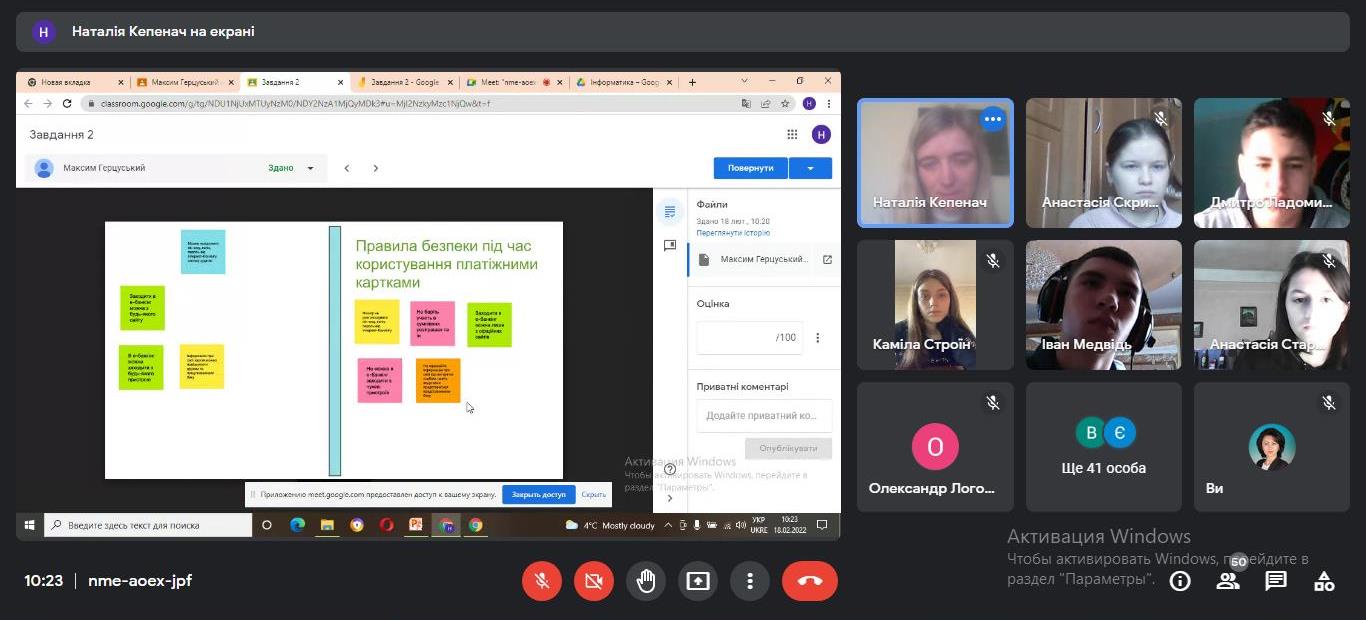Image resolution: width=1366 pixels, height=620 pixels.
Task: Click the help question mark icon
Action: pos(670,469)
